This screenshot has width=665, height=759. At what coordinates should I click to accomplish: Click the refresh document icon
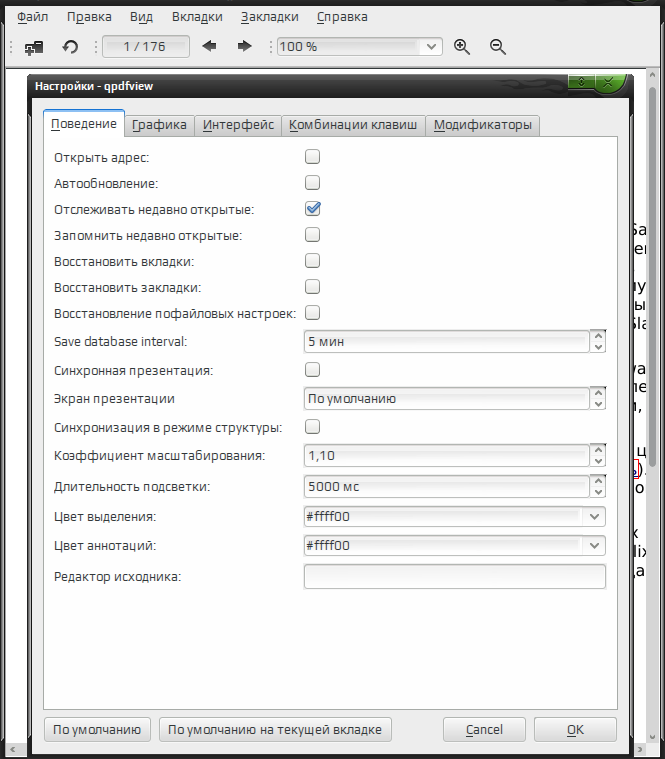click(71, 47)
